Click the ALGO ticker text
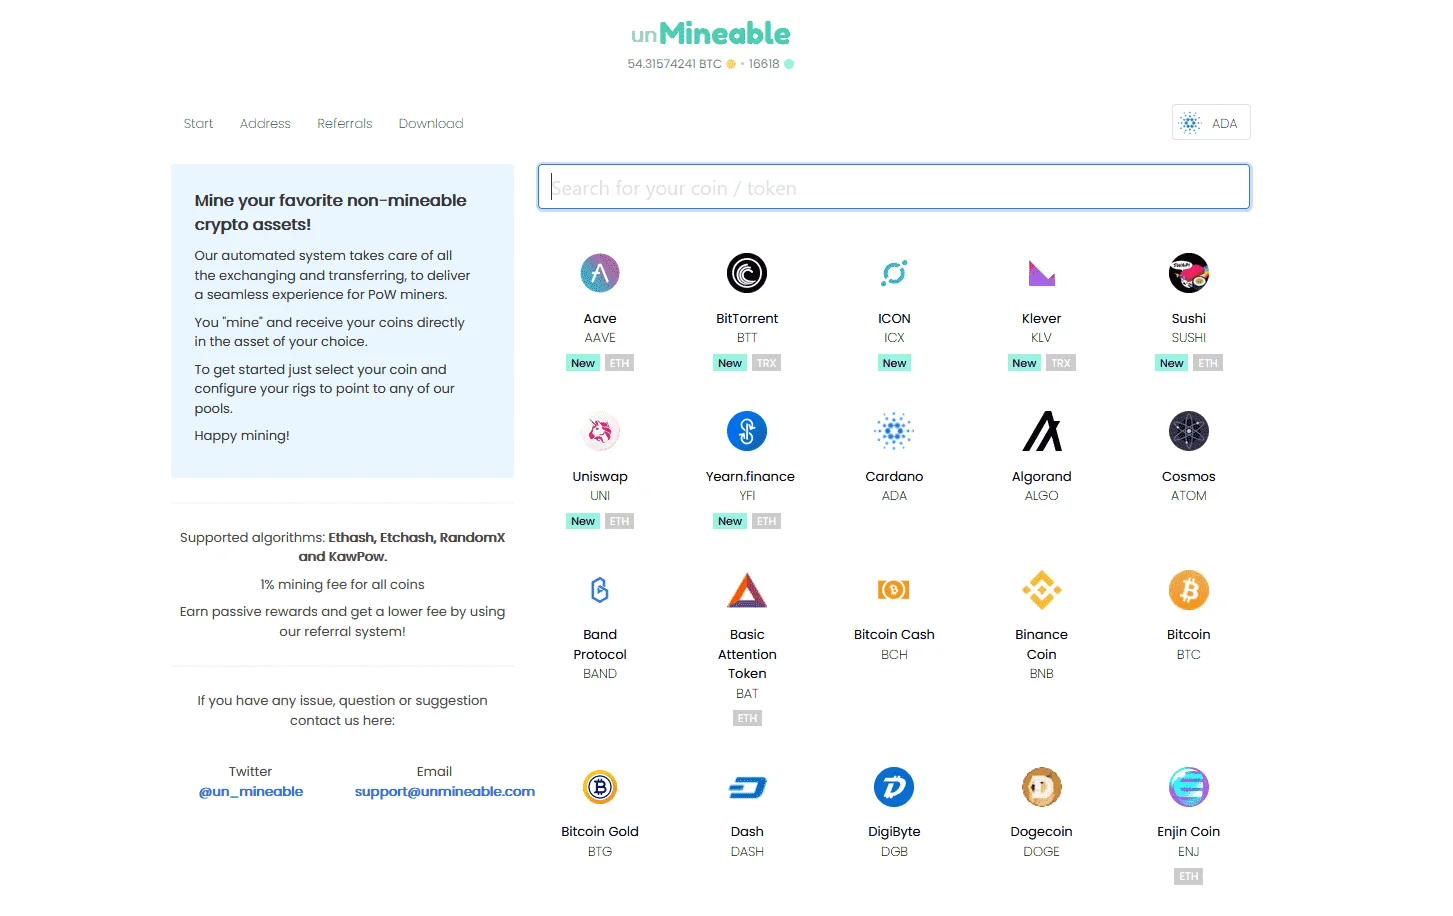Image resolution: width=1453 pixels, height=916 pixels. click(x=1041, y=496)
